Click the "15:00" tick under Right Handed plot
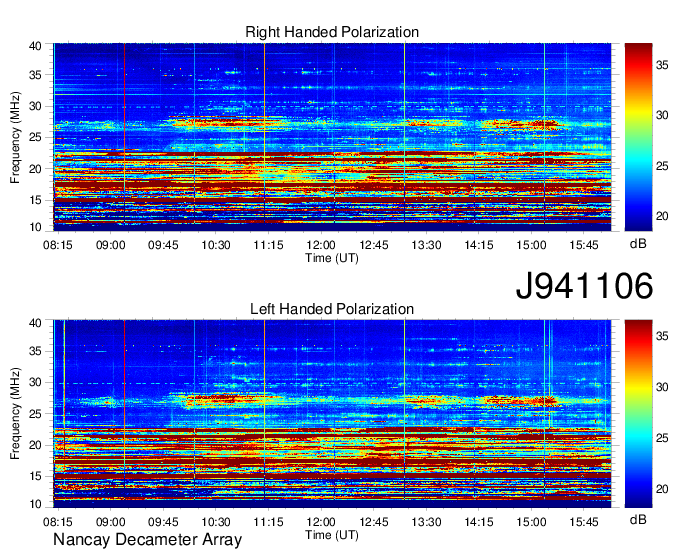The image size is (680, 552). [x=531, y=245]
